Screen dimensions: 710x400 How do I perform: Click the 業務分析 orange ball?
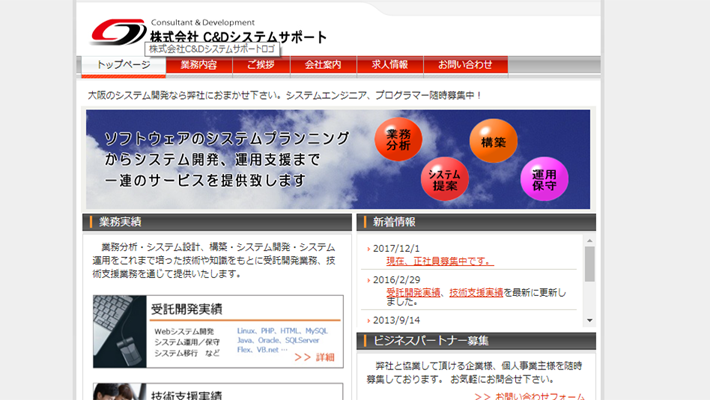(x=398, y=140)
